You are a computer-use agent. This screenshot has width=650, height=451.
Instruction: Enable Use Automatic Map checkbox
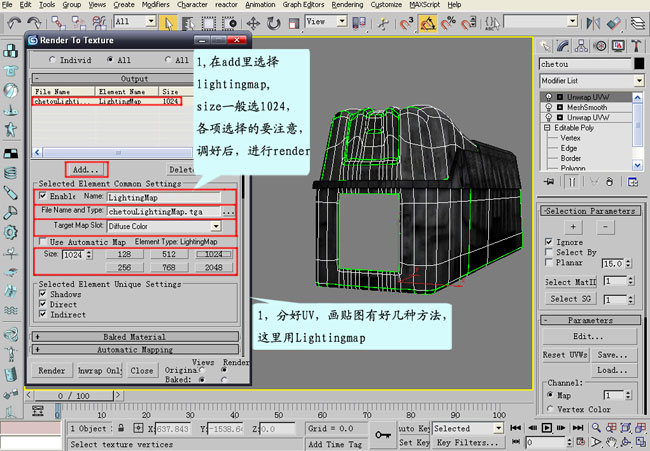click(42, 241)
